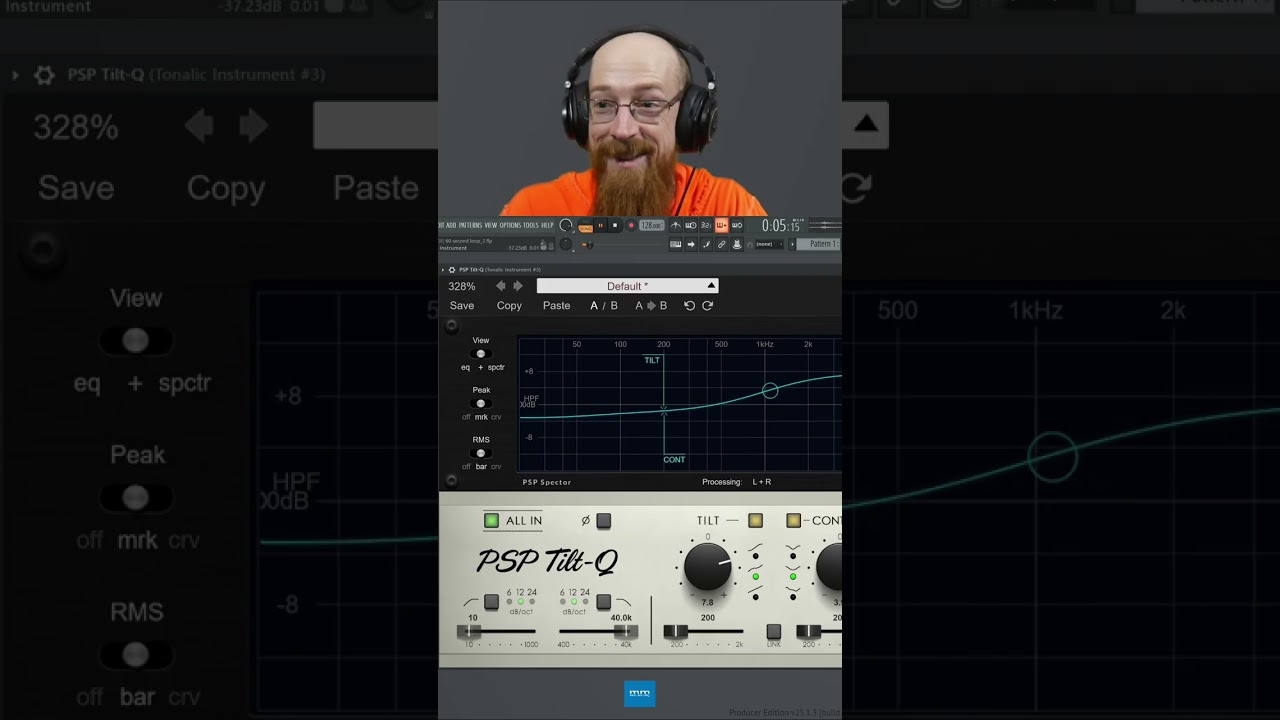Click the red record button
This screenshot has height=720, width=1280.
pyautogui.click(x=631, y=225)
